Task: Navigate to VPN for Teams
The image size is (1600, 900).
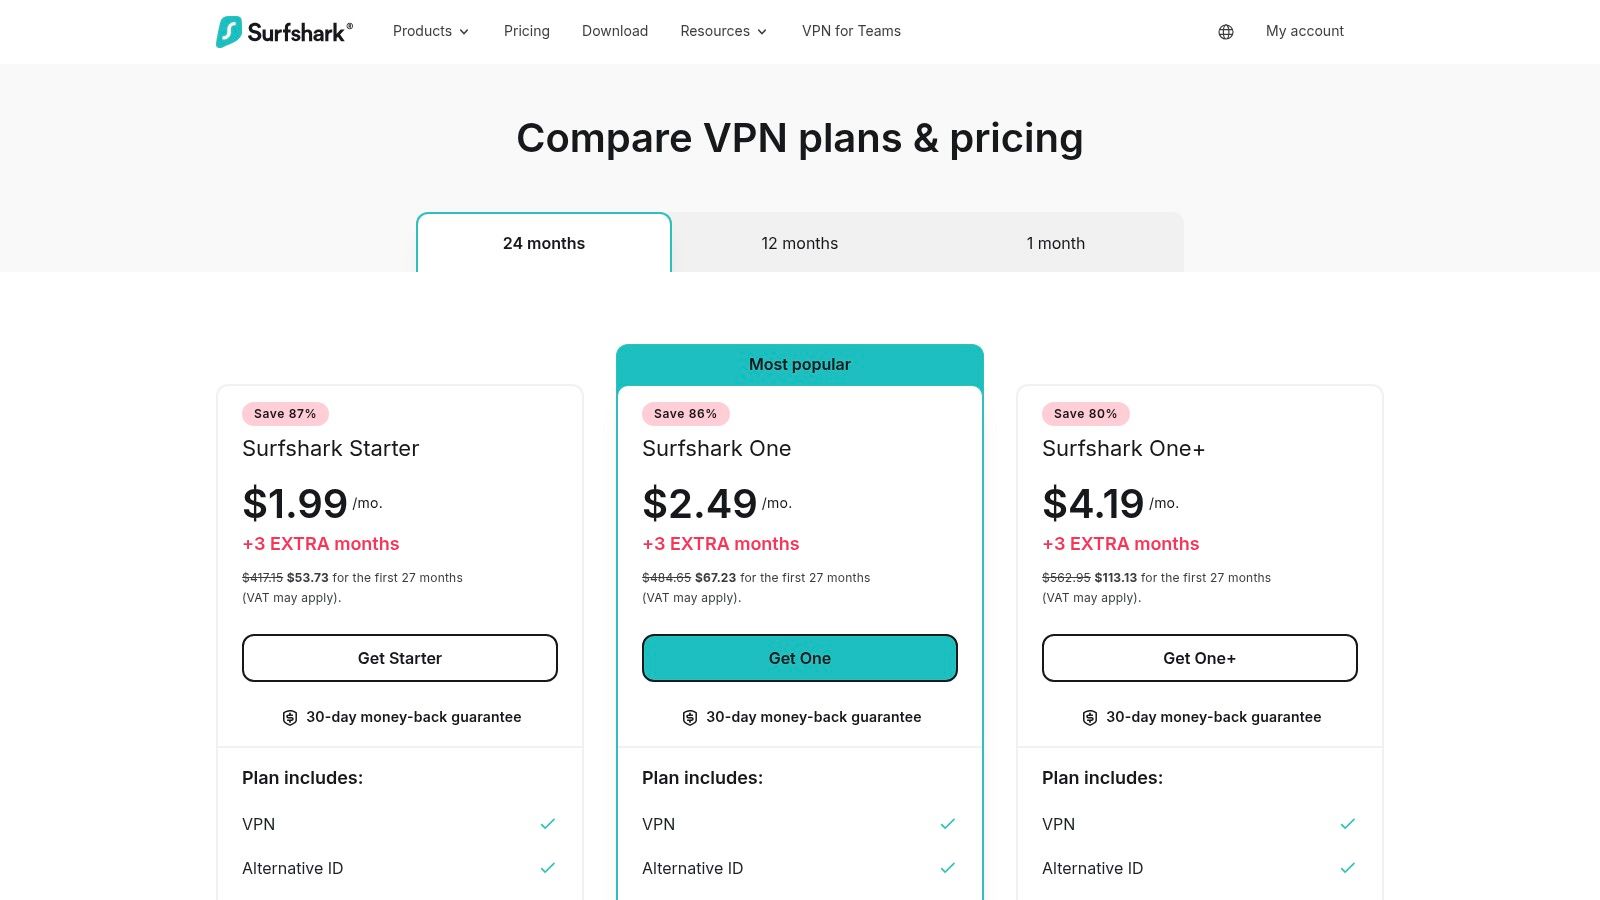Action: click(x=851, y=31)
